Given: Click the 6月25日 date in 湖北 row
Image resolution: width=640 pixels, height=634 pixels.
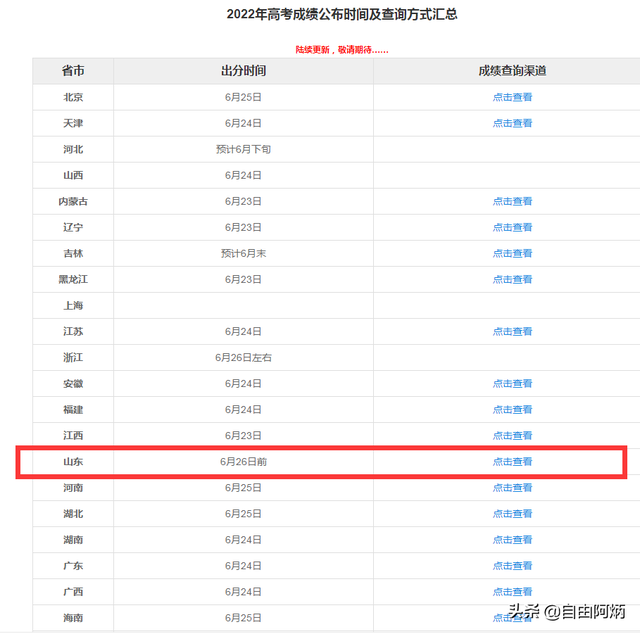Looking at the screenshot, I should [x=243, y=514].
